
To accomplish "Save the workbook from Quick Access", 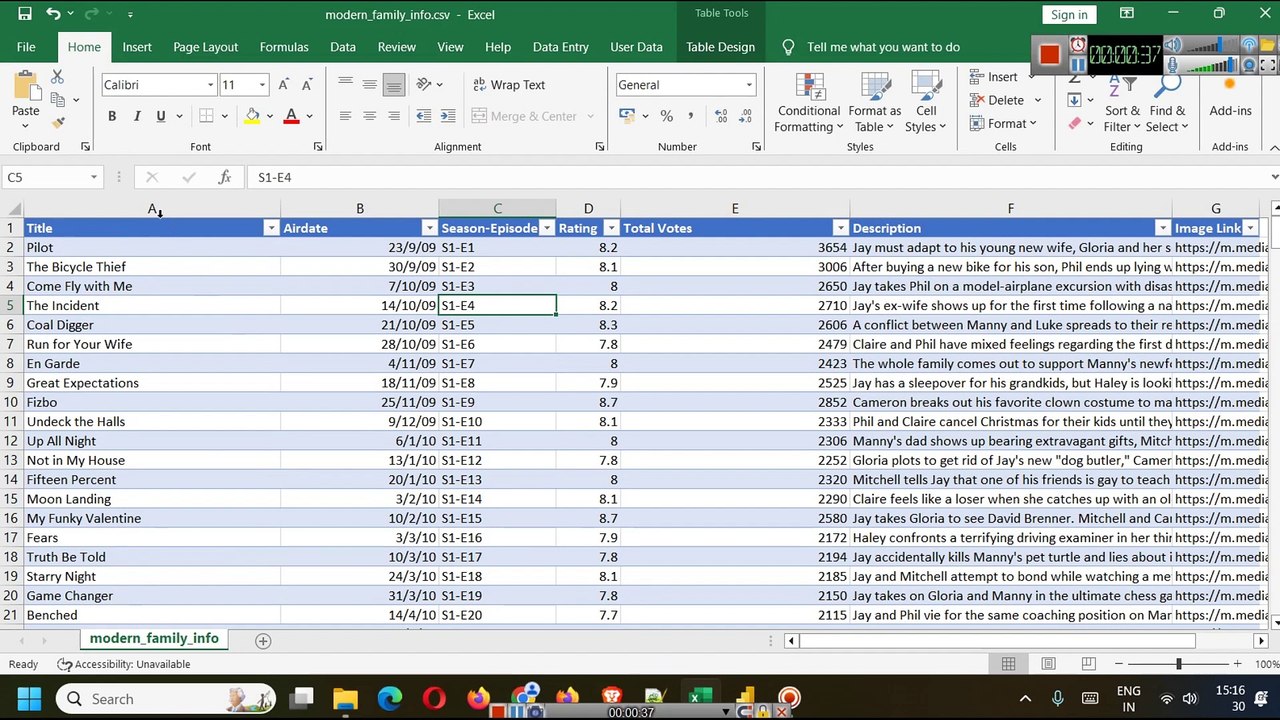I will (25, 14).
